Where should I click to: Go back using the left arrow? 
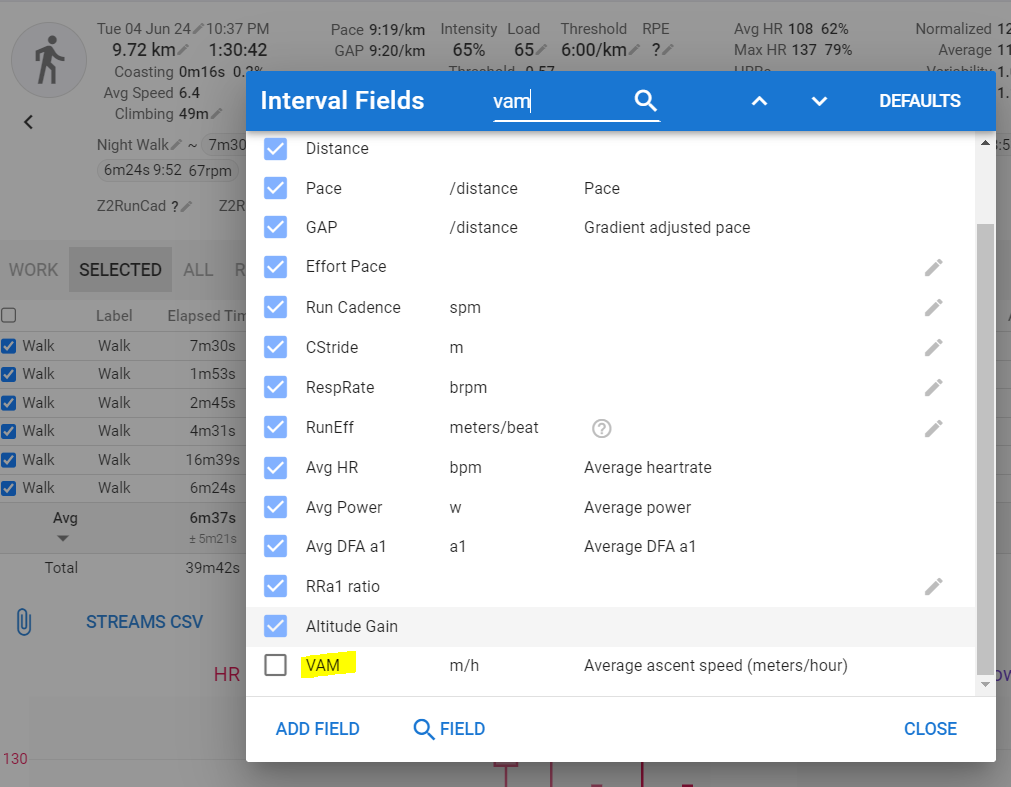coord(28,122)
